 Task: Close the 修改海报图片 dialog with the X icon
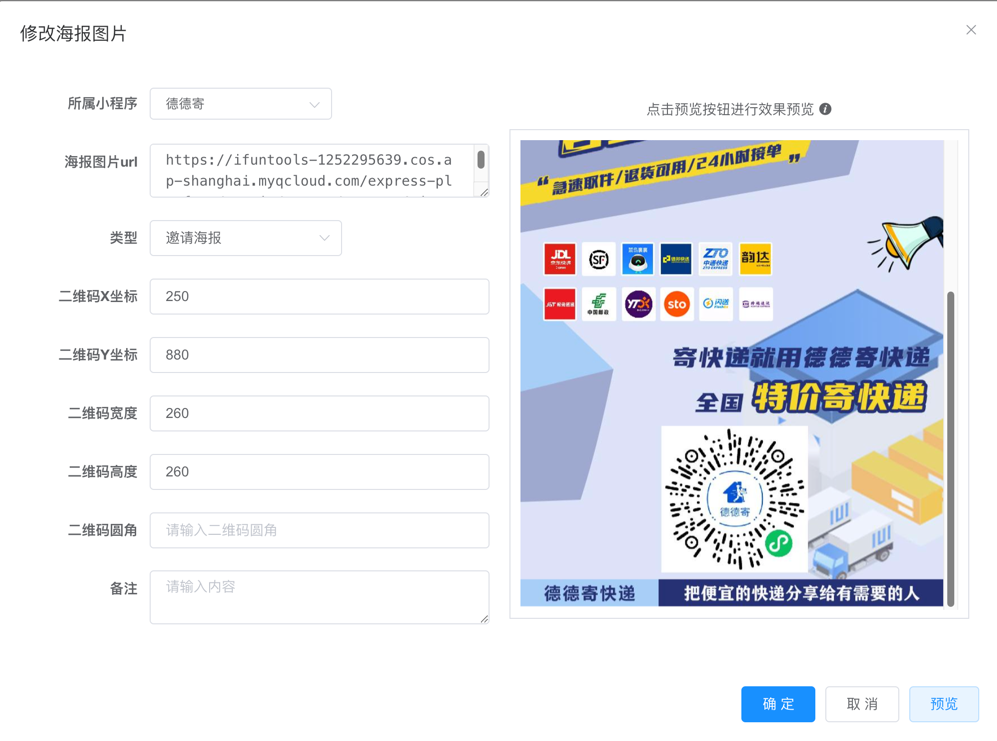(970, 30)
